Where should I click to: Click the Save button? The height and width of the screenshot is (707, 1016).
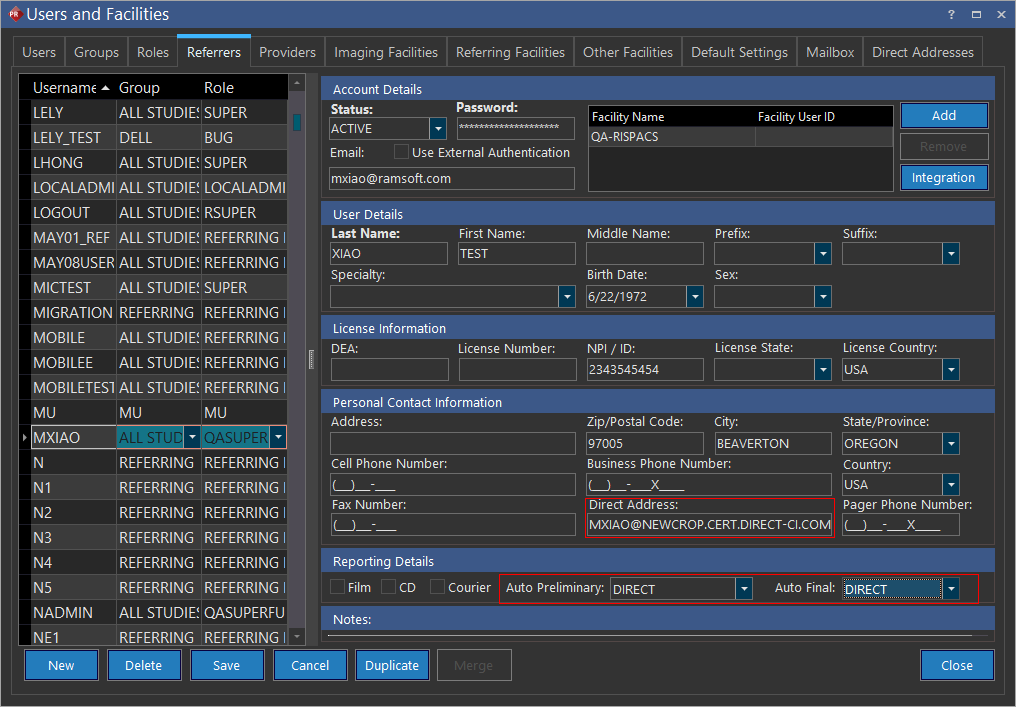coord(227,665)
